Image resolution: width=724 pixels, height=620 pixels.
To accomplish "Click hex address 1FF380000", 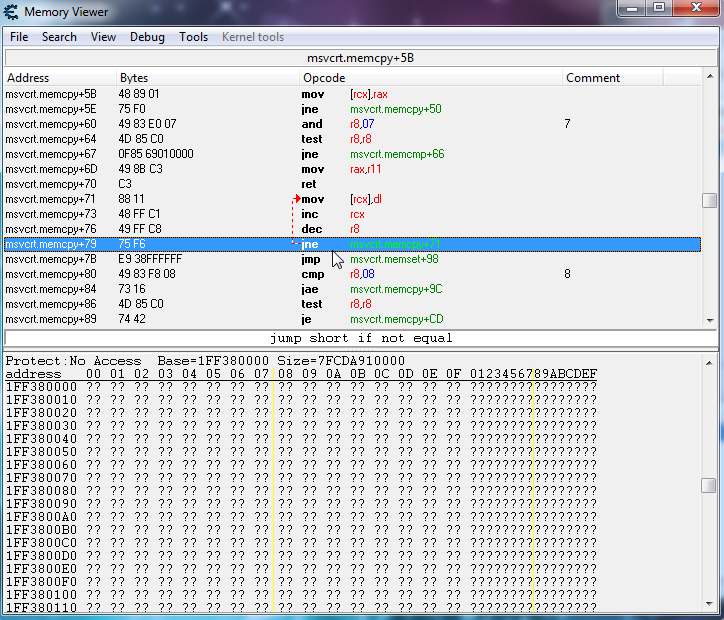I will 41,387.
